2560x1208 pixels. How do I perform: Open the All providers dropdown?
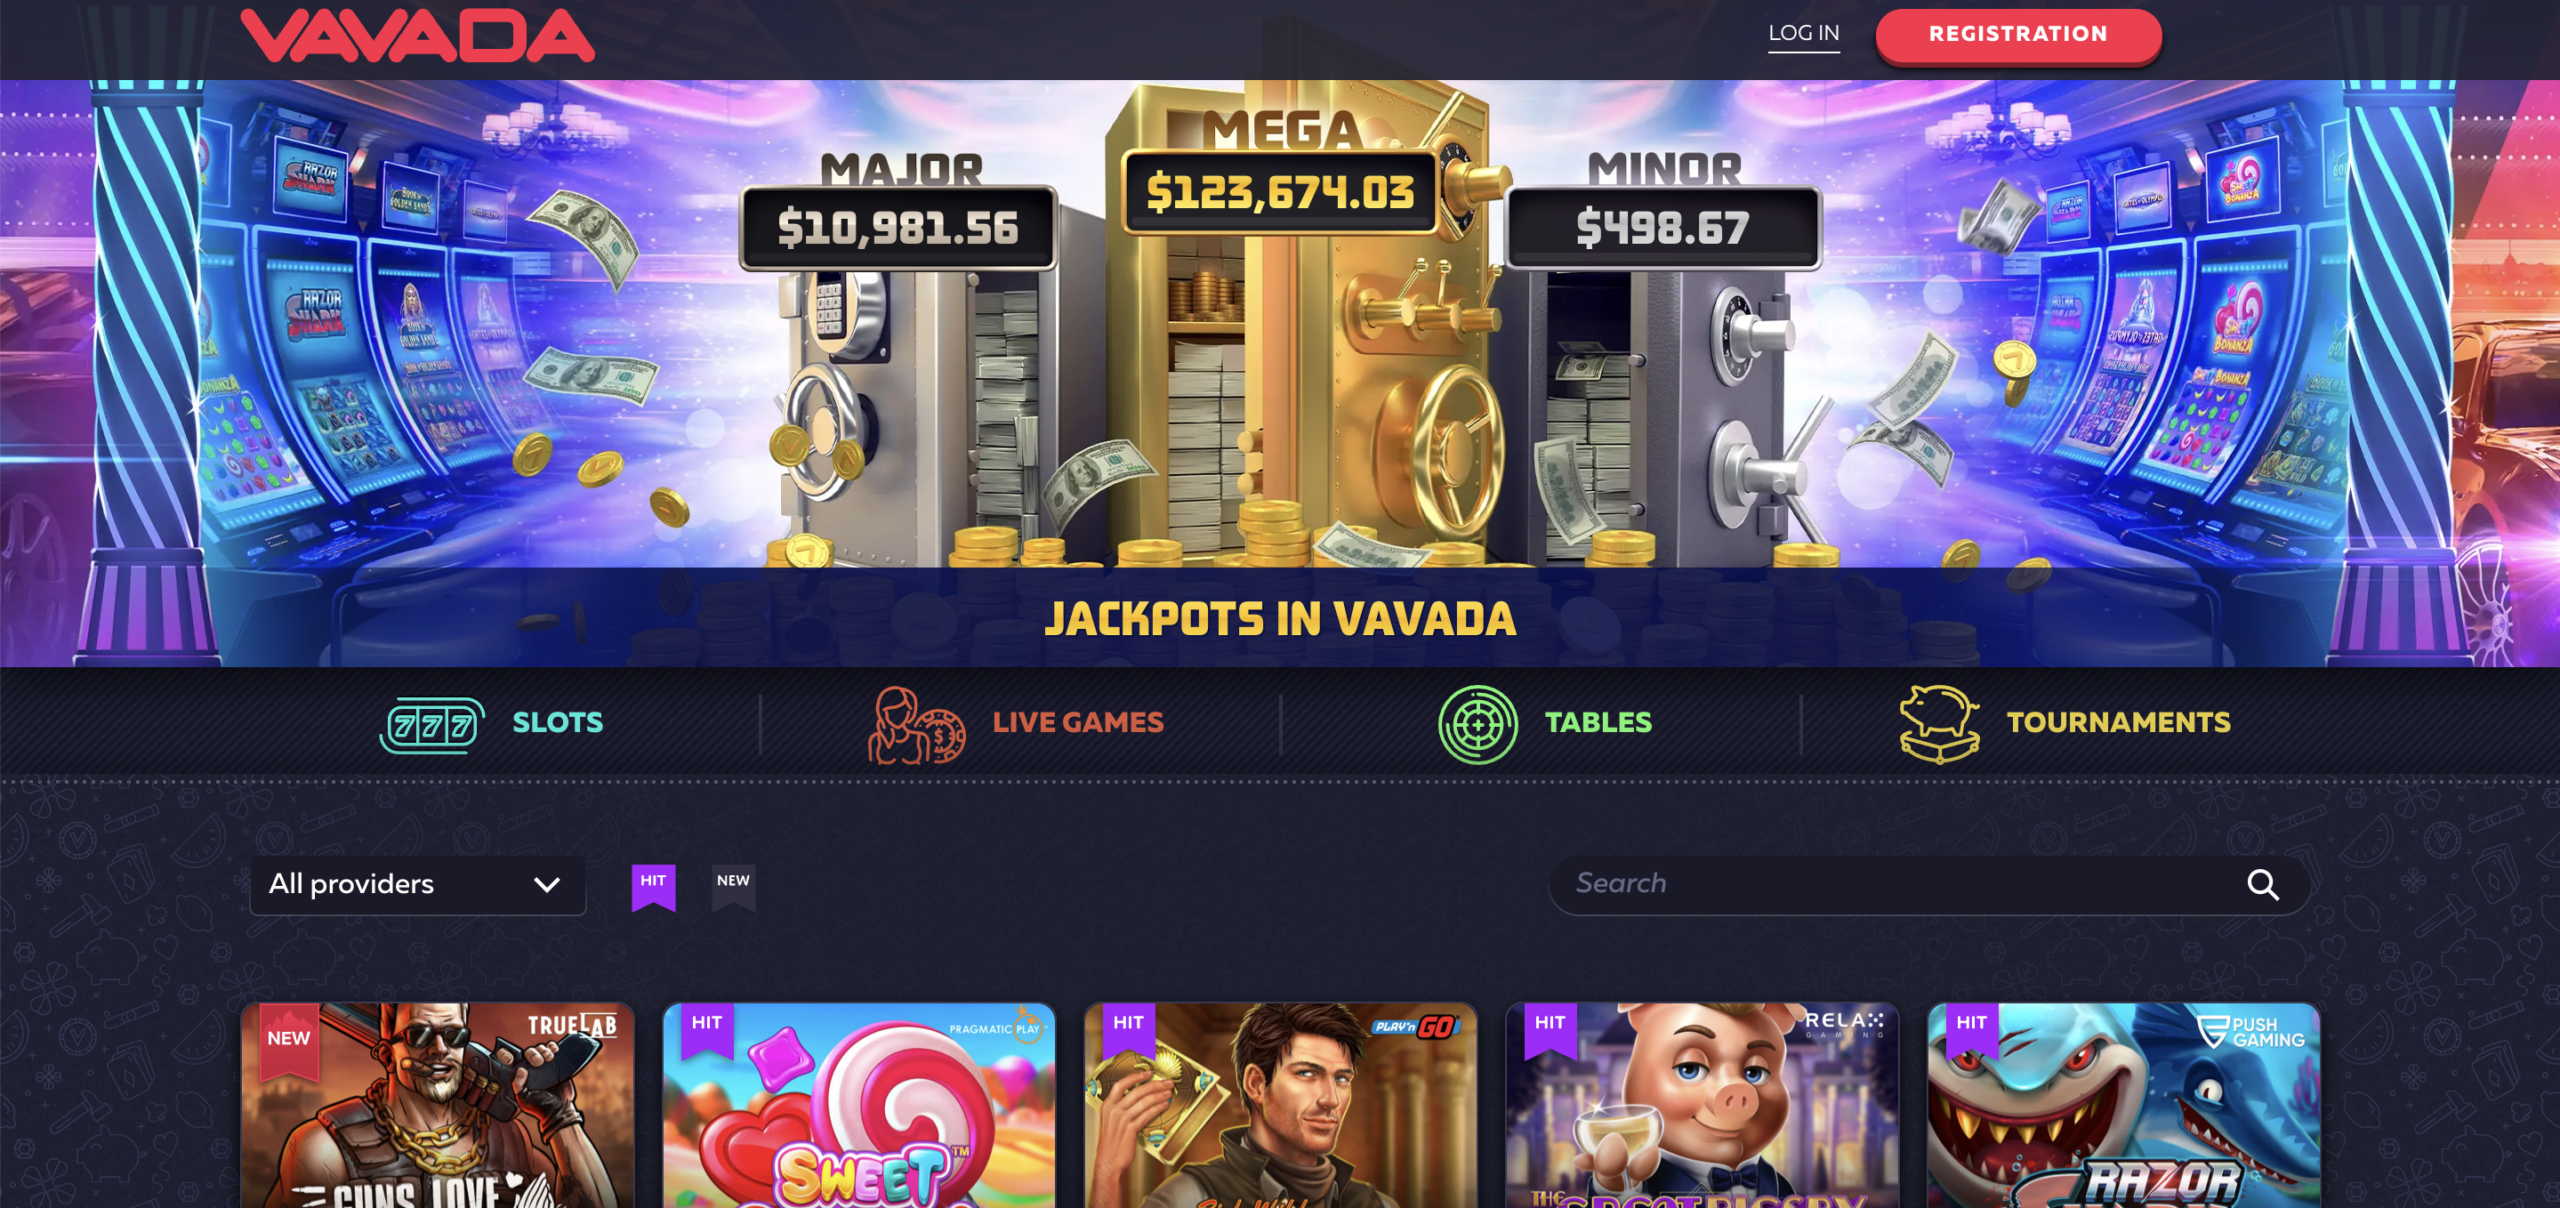418,885
